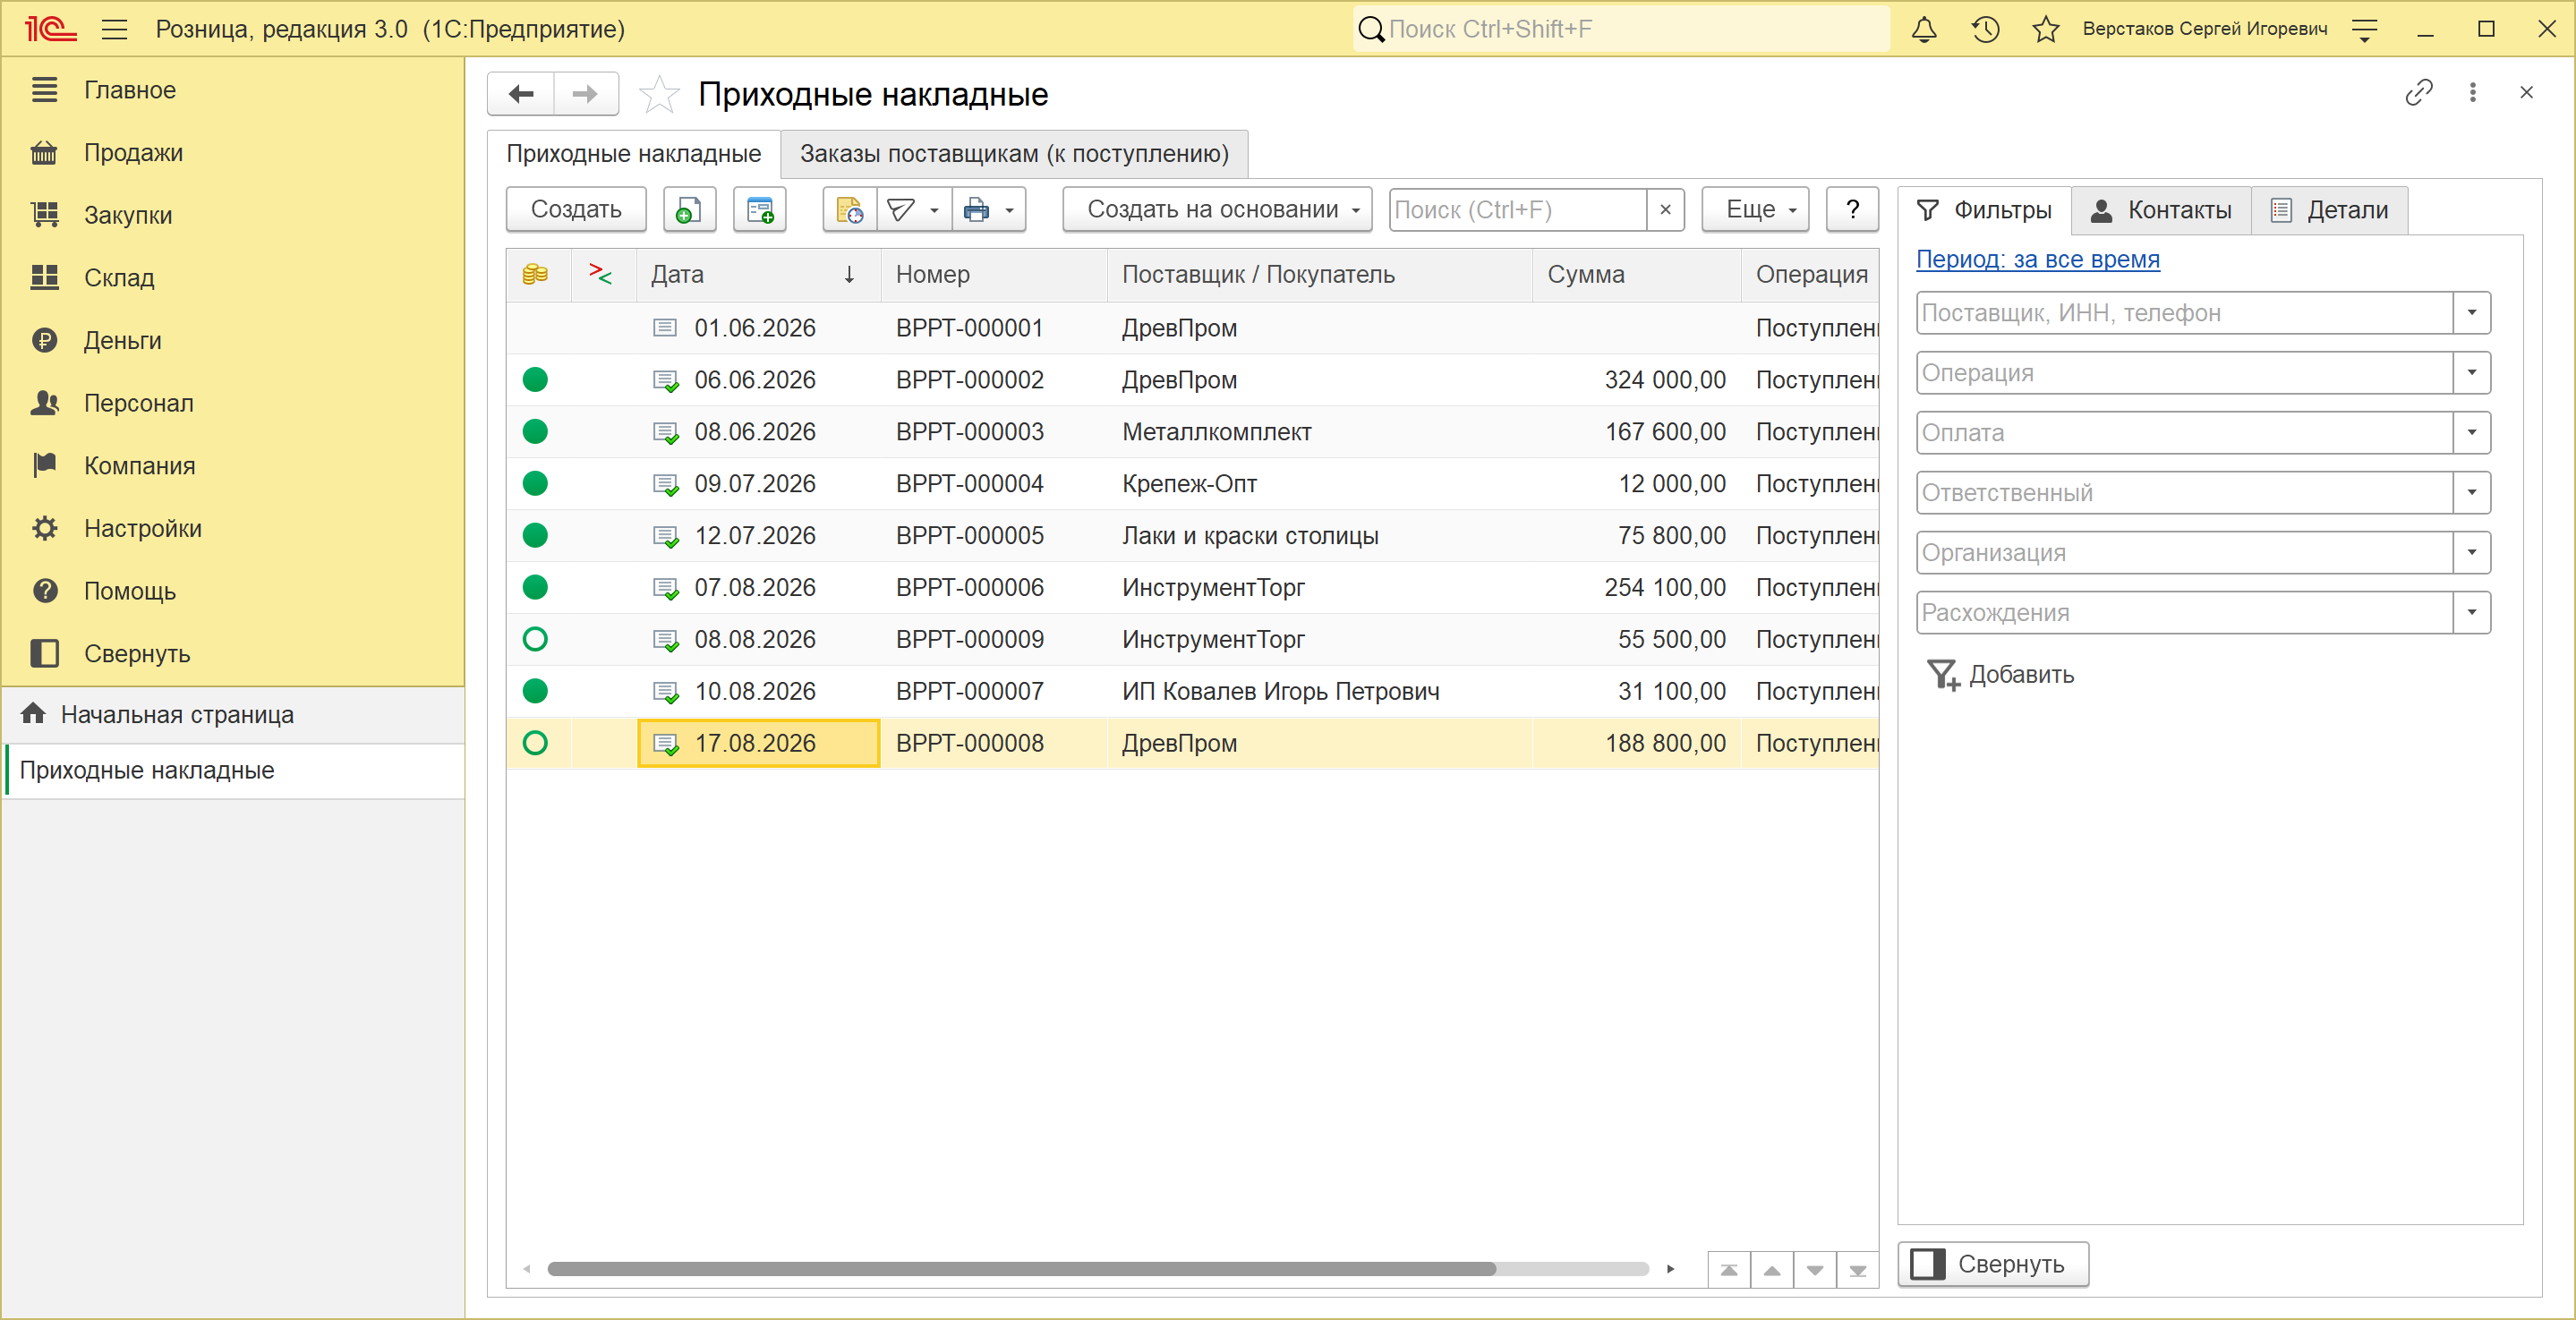Image resolution: width=2576 pixels, height=1320 pixels.
Task: Select the invoice from Крепеж-Опт
Action: point(1192,484)
